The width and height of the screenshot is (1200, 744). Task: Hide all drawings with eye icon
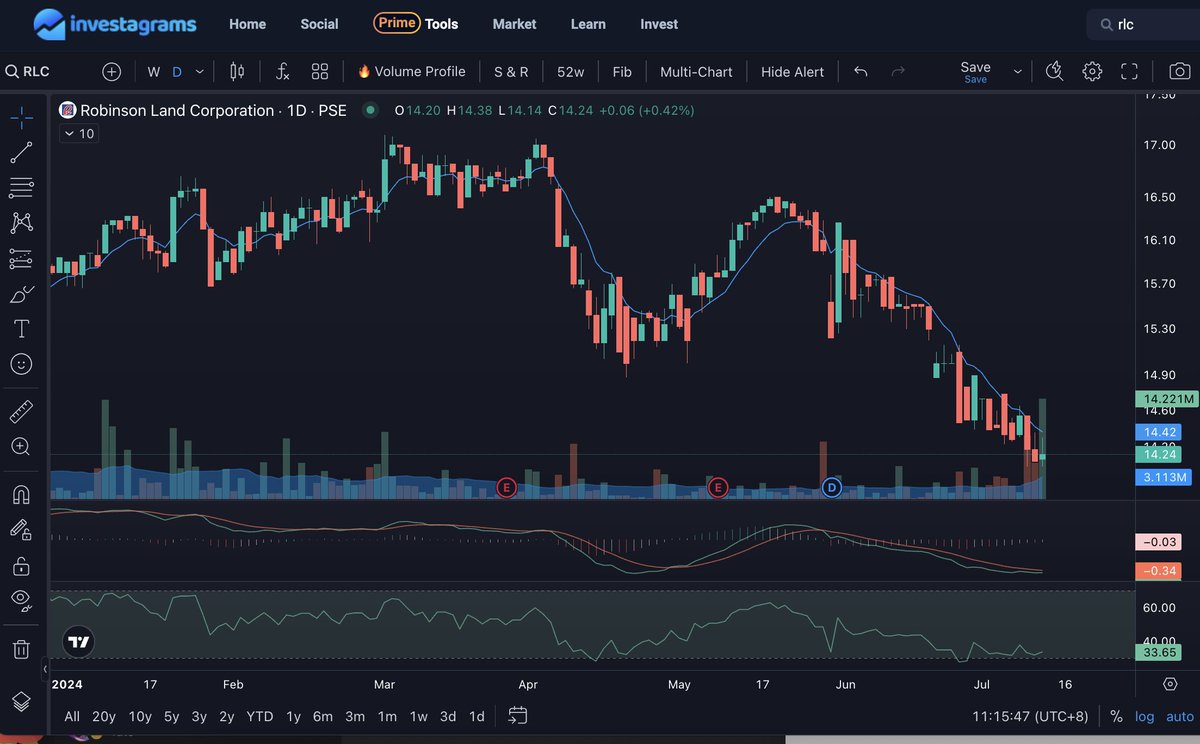(x=21, y=600)
